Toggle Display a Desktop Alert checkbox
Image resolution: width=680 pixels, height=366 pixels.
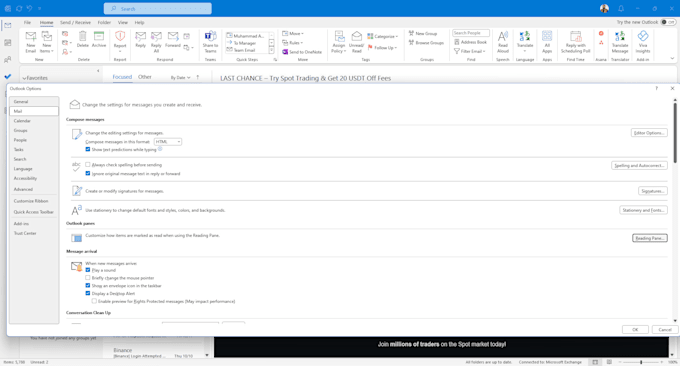click(x=88, y=294)
